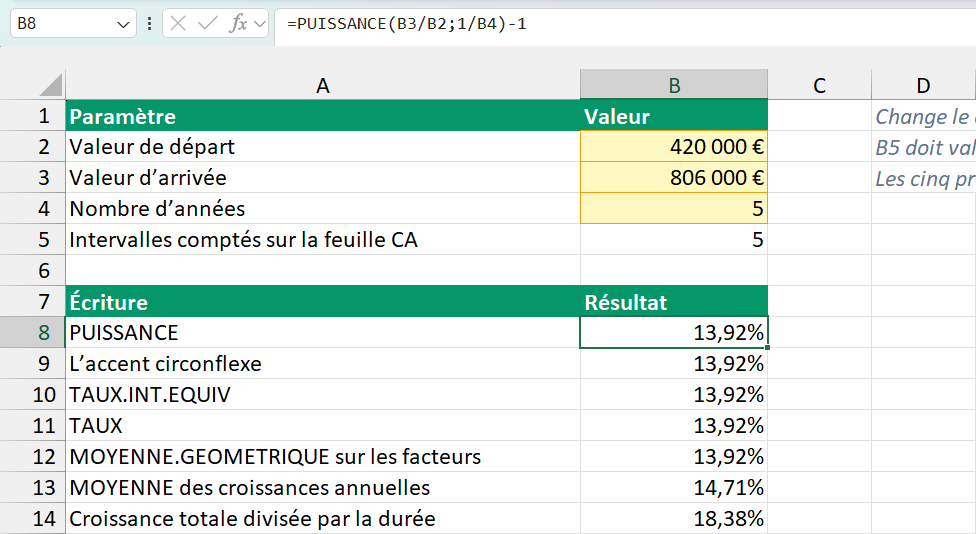Click the fill handle of cell B8
Image resolution: width=976 pixels, height=534 pixels.
coord(767,347)
